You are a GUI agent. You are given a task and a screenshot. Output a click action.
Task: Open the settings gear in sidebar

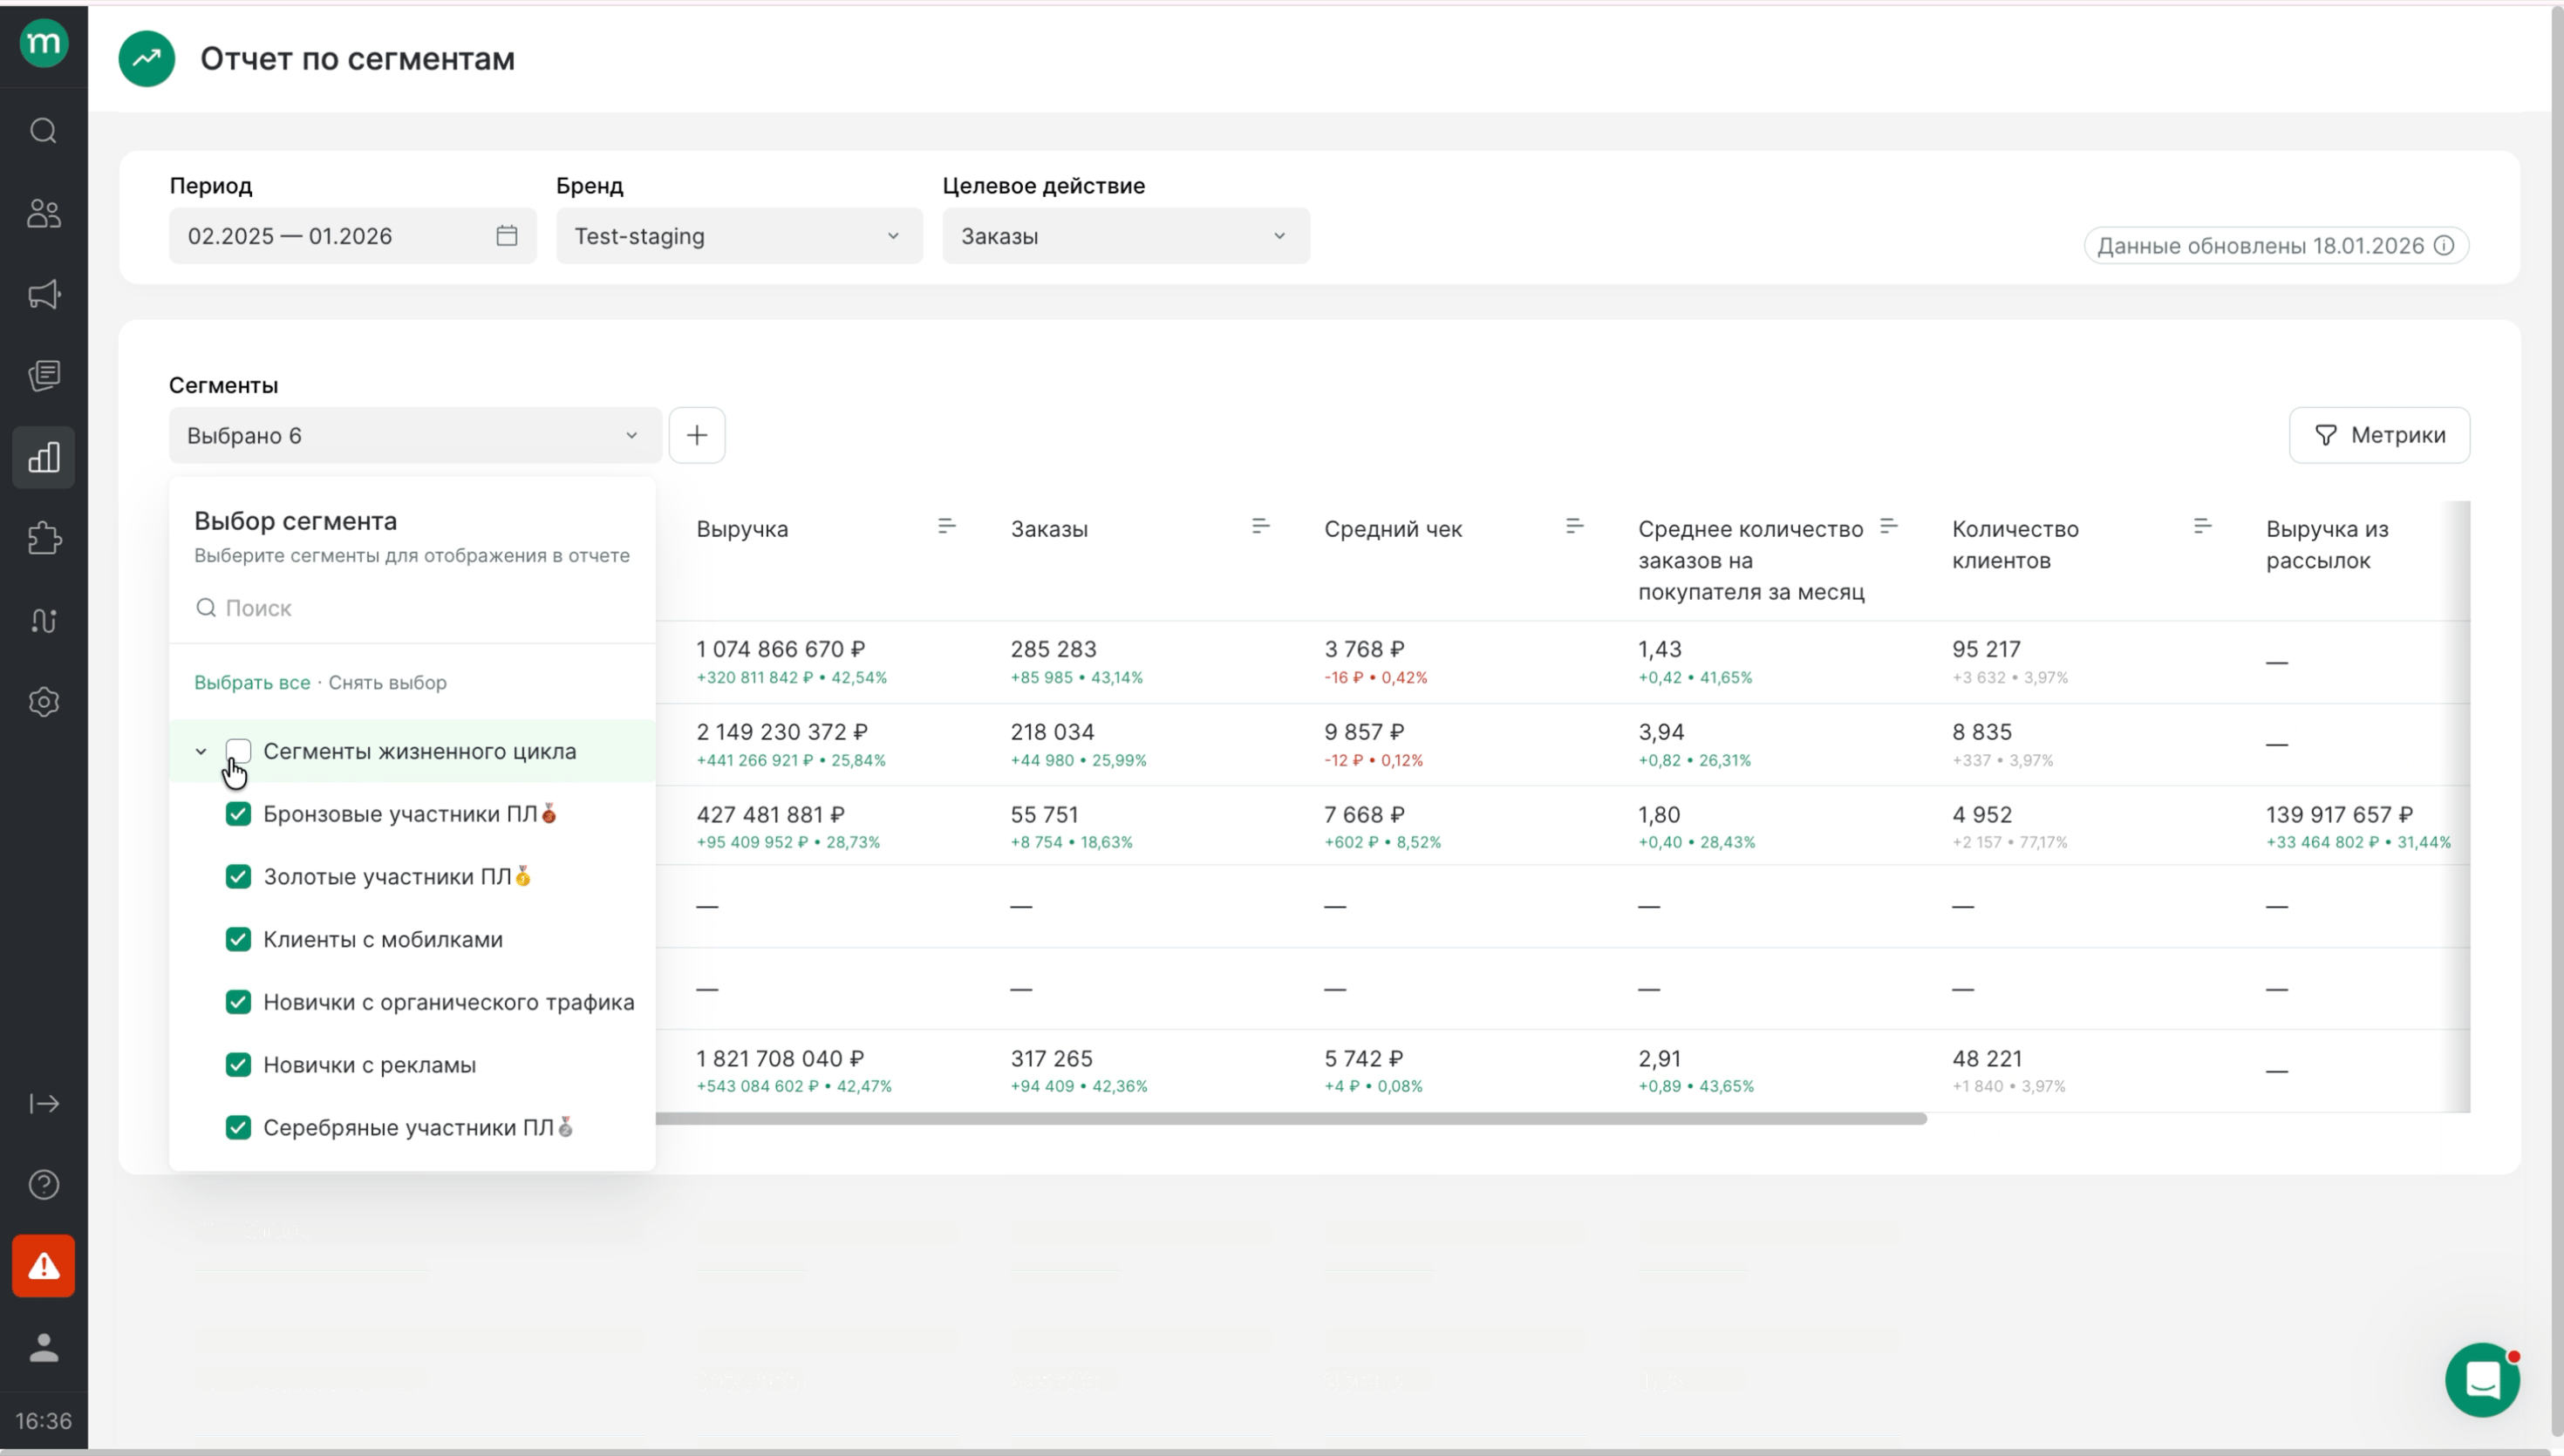tap(43, 702)
